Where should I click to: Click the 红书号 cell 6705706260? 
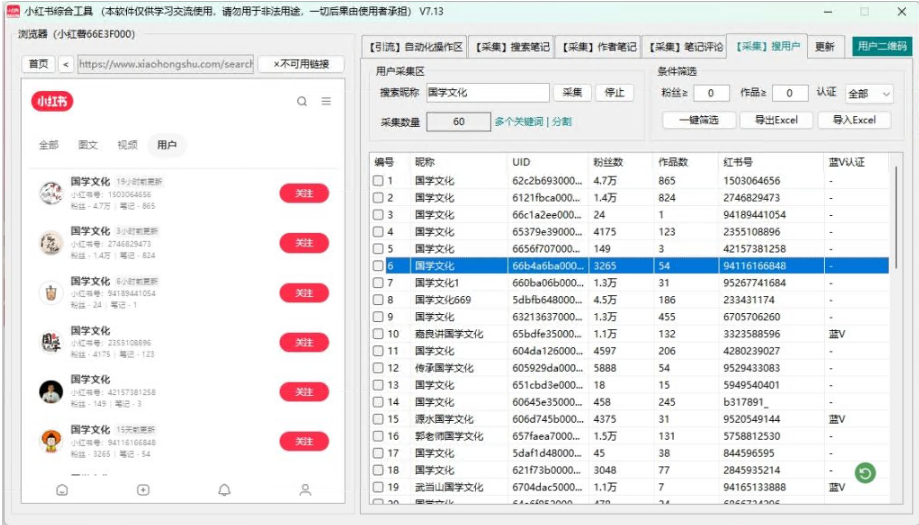click(x=770, y=317)
